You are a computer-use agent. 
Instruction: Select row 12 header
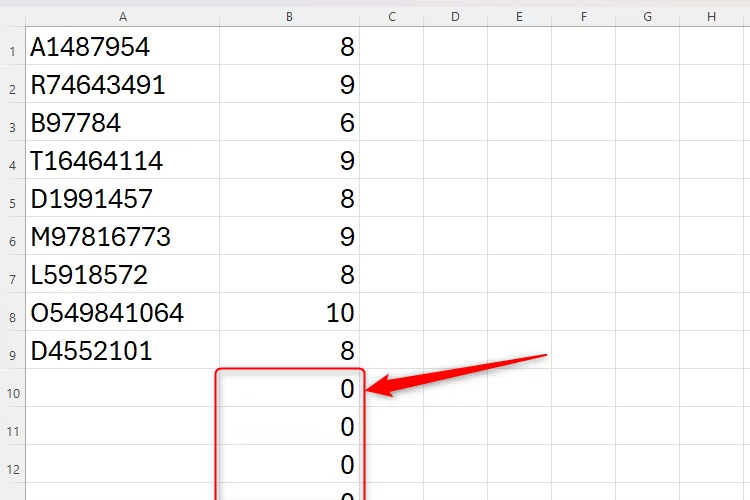(13, 464)
